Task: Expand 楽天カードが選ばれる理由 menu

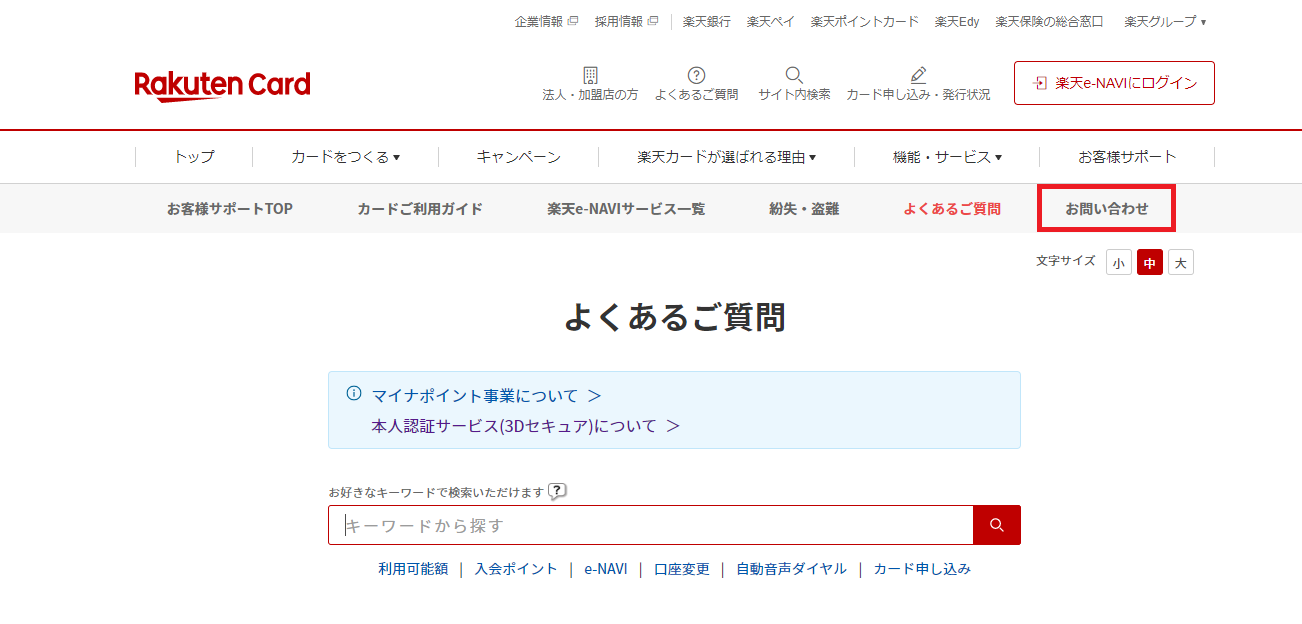Action: [x=726, y=157]
